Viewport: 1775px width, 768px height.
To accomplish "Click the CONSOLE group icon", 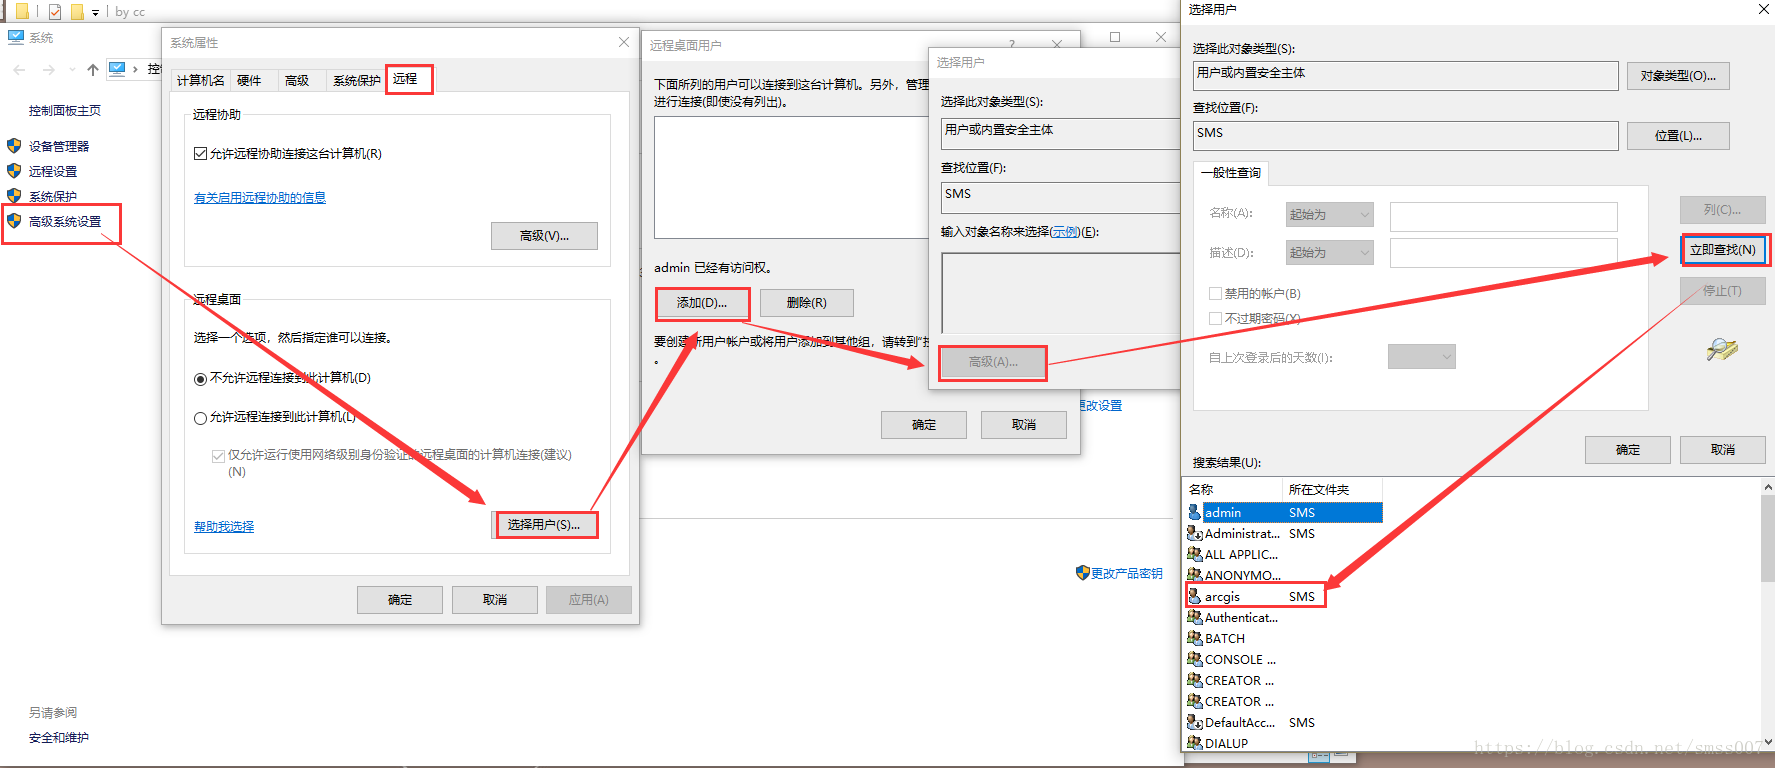I will pos(1194,659).
